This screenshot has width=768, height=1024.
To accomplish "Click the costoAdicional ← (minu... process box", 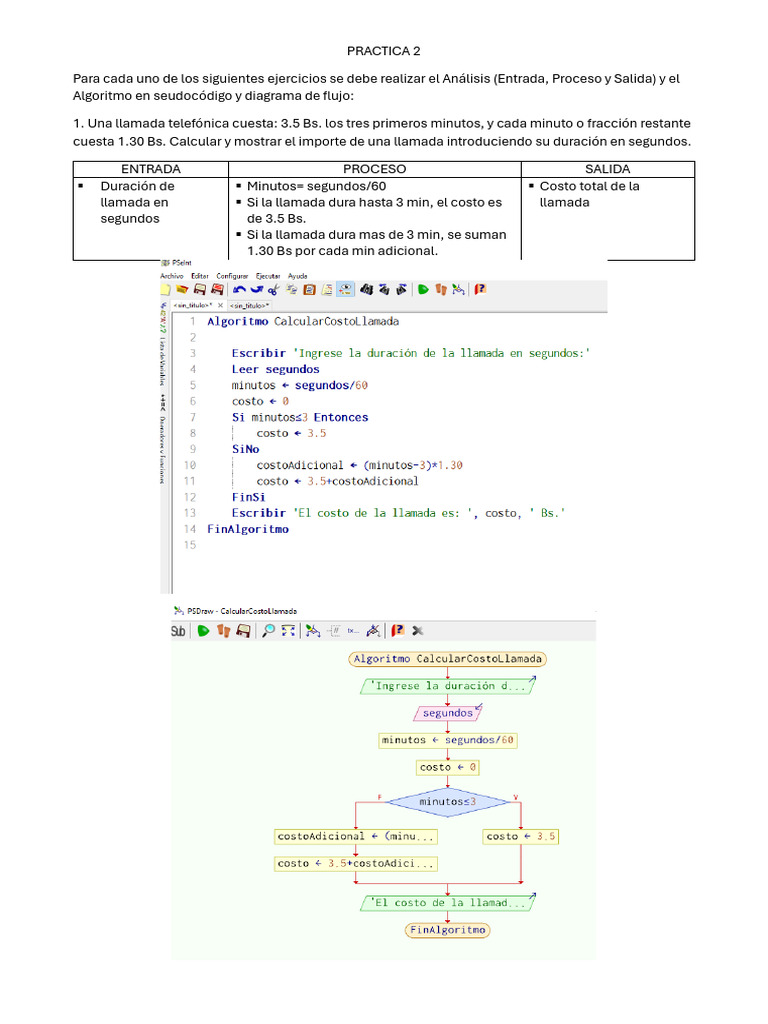I will point(356,837).
